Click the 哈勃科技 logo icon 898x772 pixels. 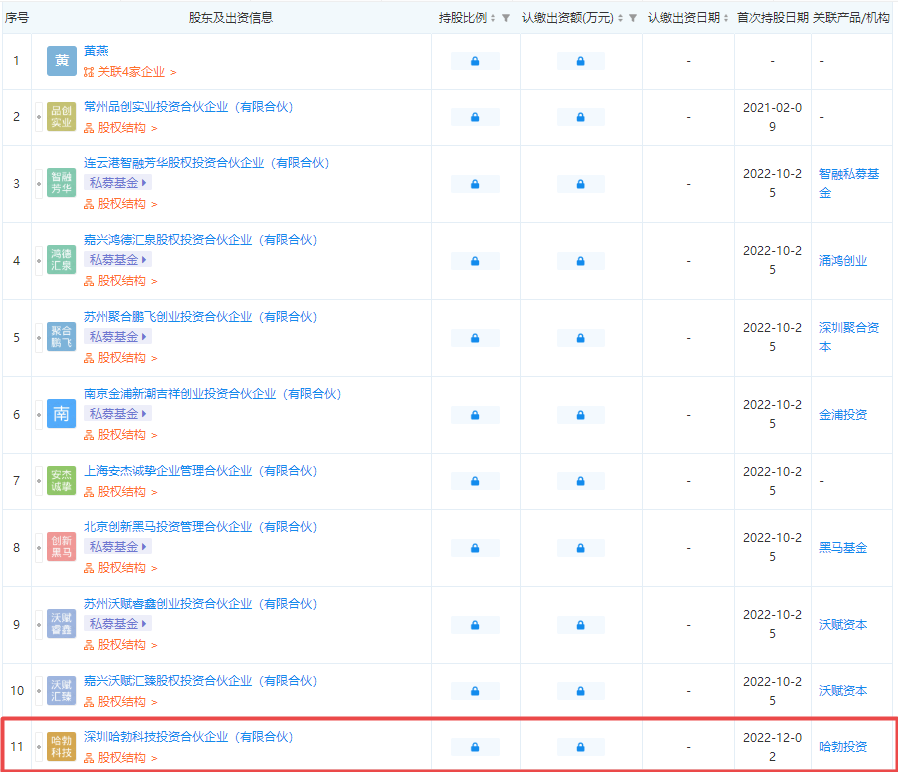[61, 747]
